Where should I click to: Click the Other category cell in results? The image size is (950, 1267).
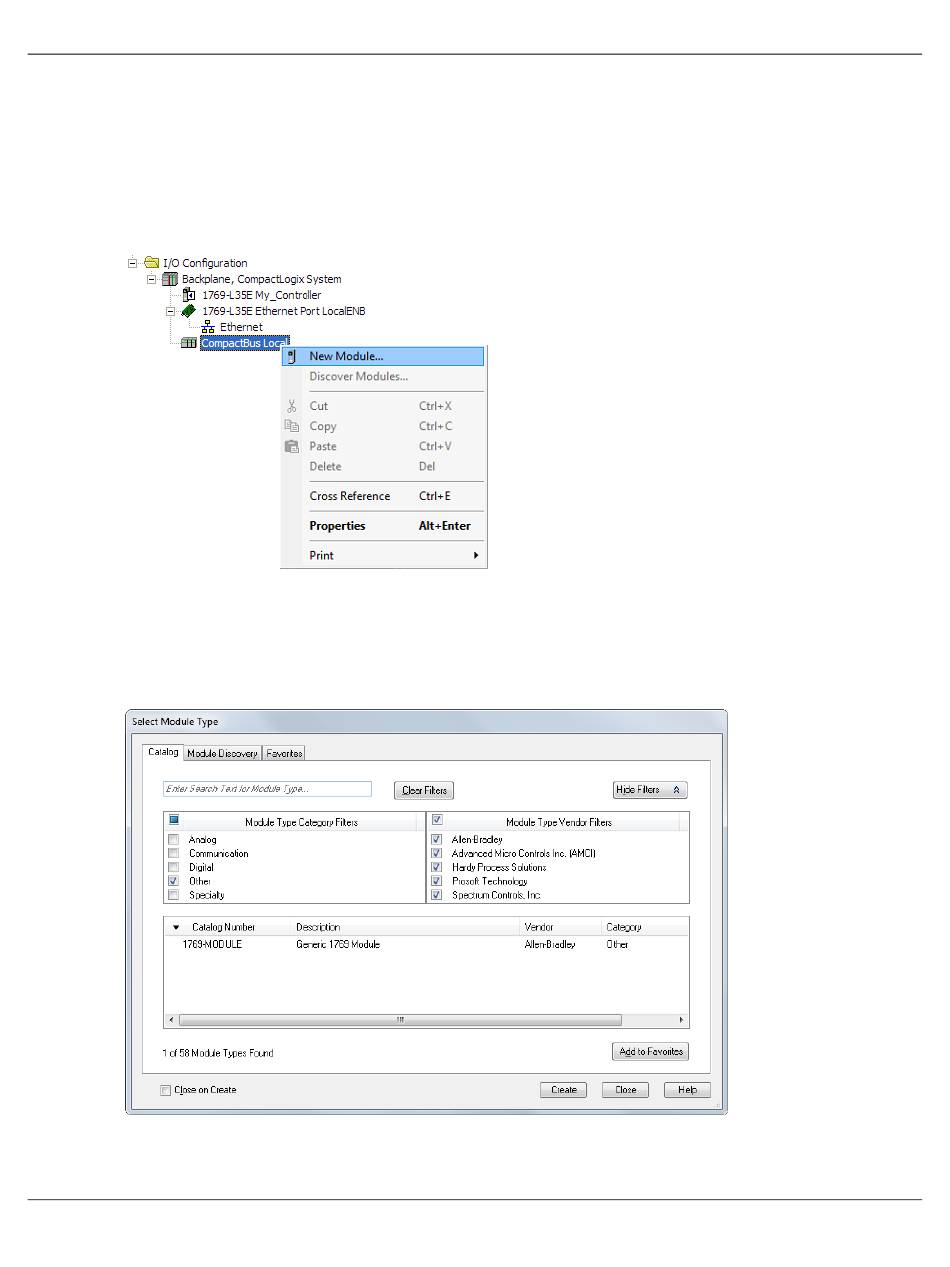tap(617, 945)
